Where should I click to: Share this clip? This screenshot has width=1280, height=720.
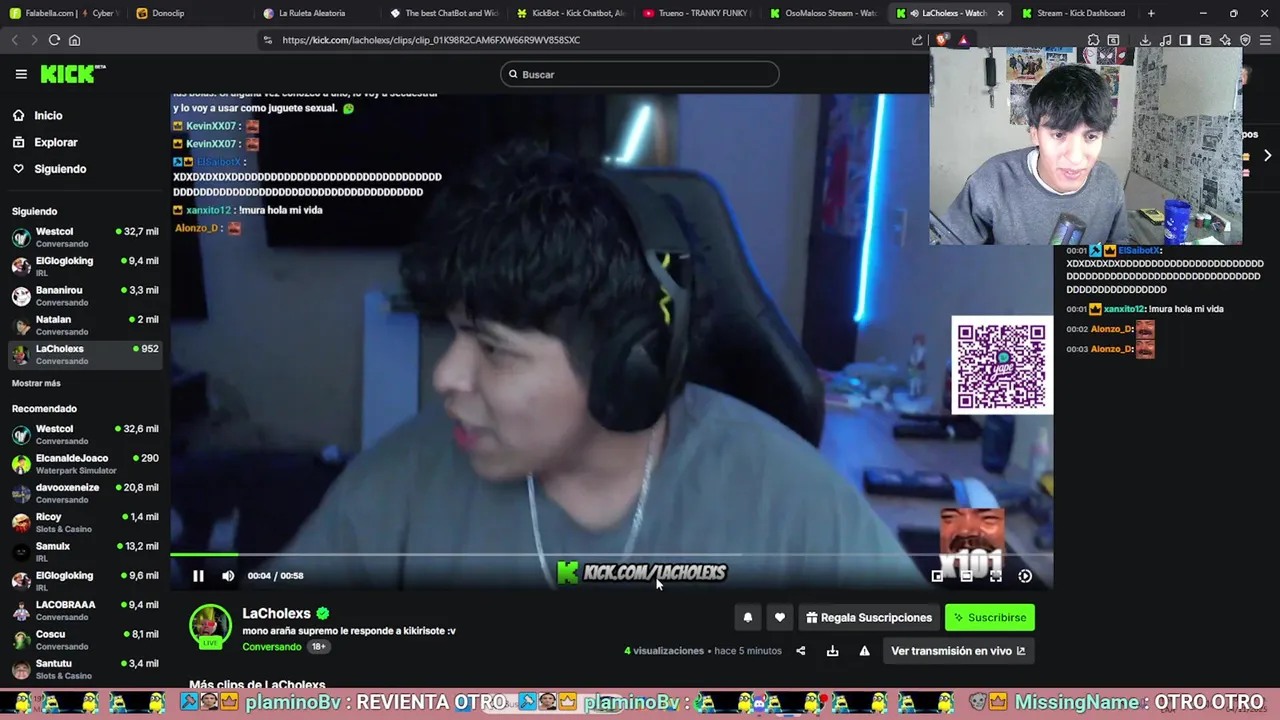click(x=800, y=651)
